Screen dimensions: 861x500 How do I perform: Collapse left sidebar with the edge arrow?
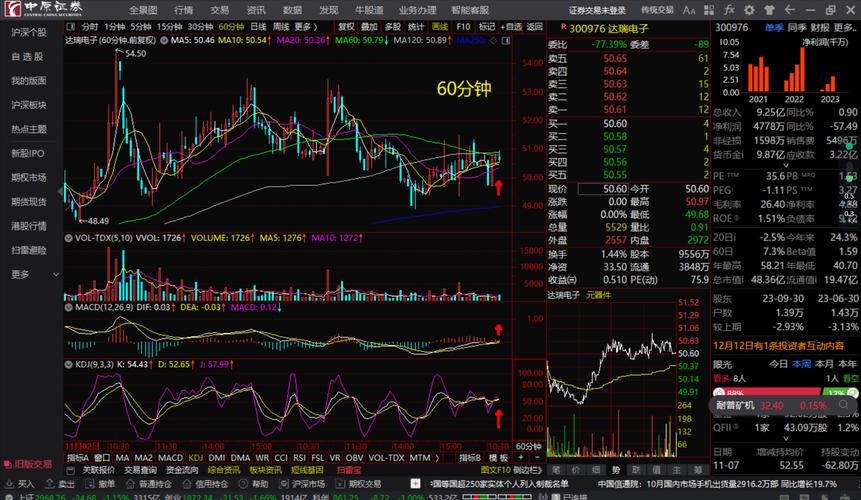(x=60, y=191)
